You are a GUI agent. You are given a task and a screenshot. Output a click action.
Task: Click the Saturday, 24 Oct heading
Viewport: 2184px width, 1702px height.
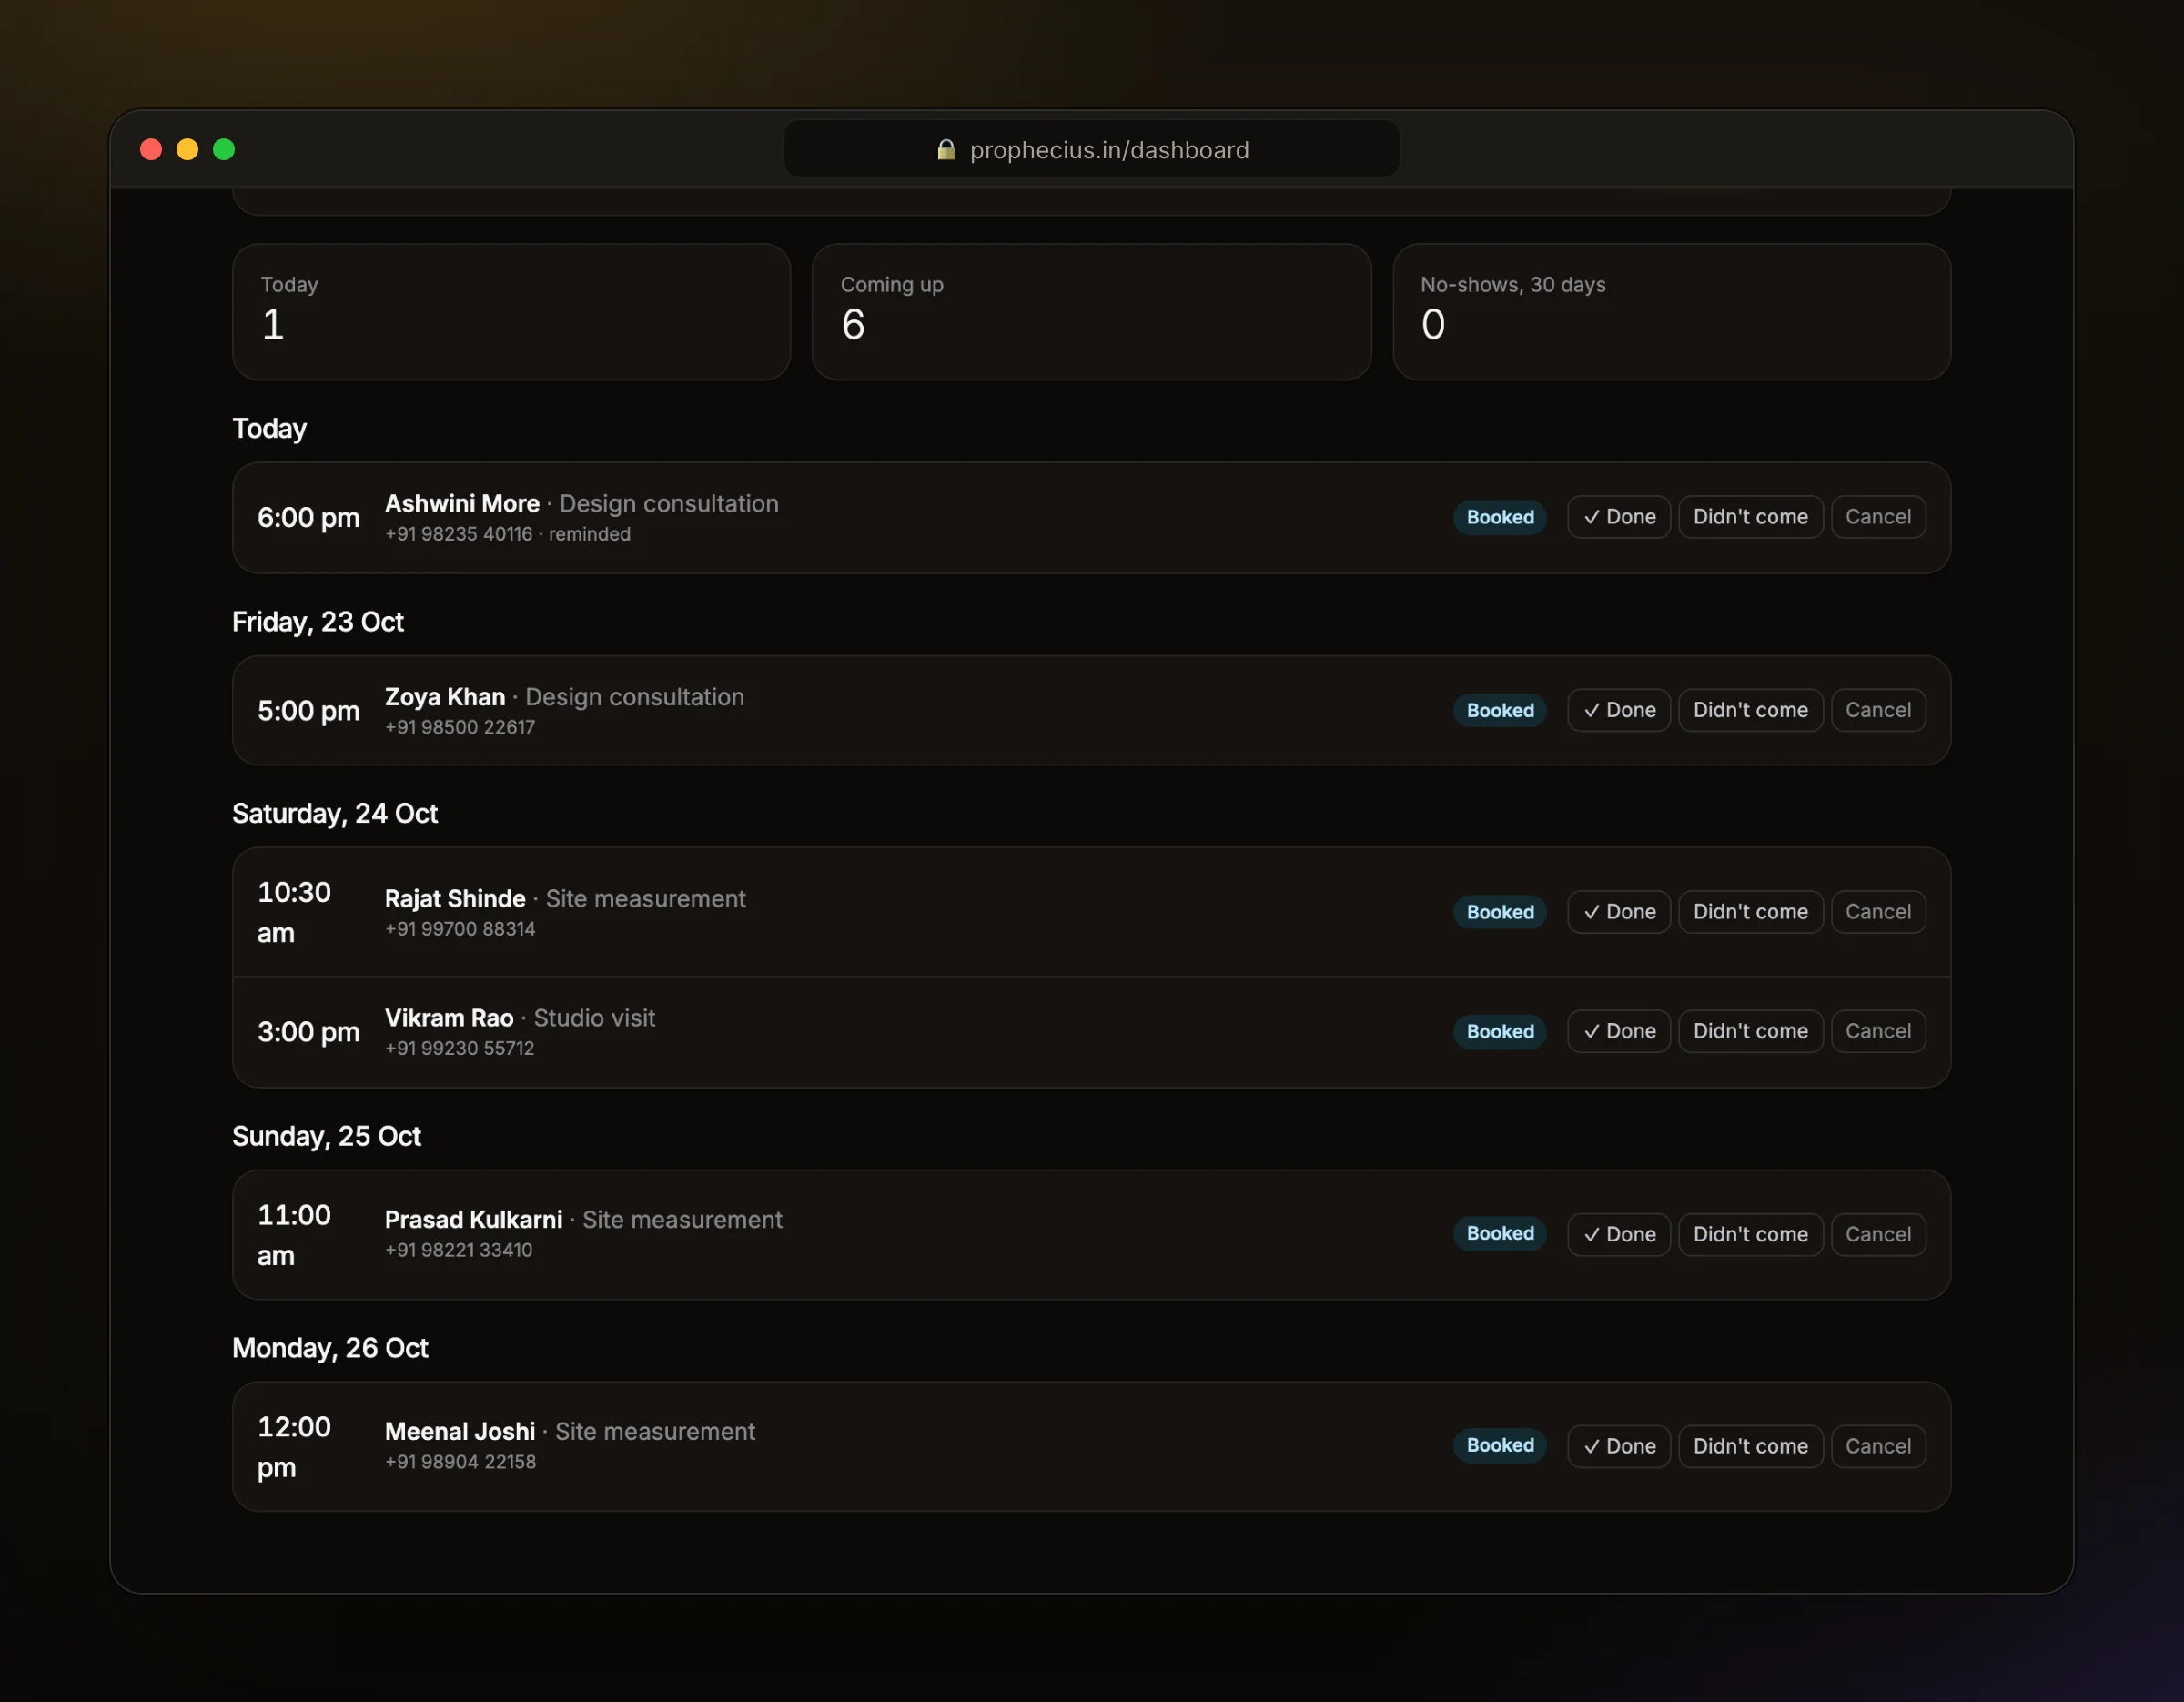tap(335, 814)
